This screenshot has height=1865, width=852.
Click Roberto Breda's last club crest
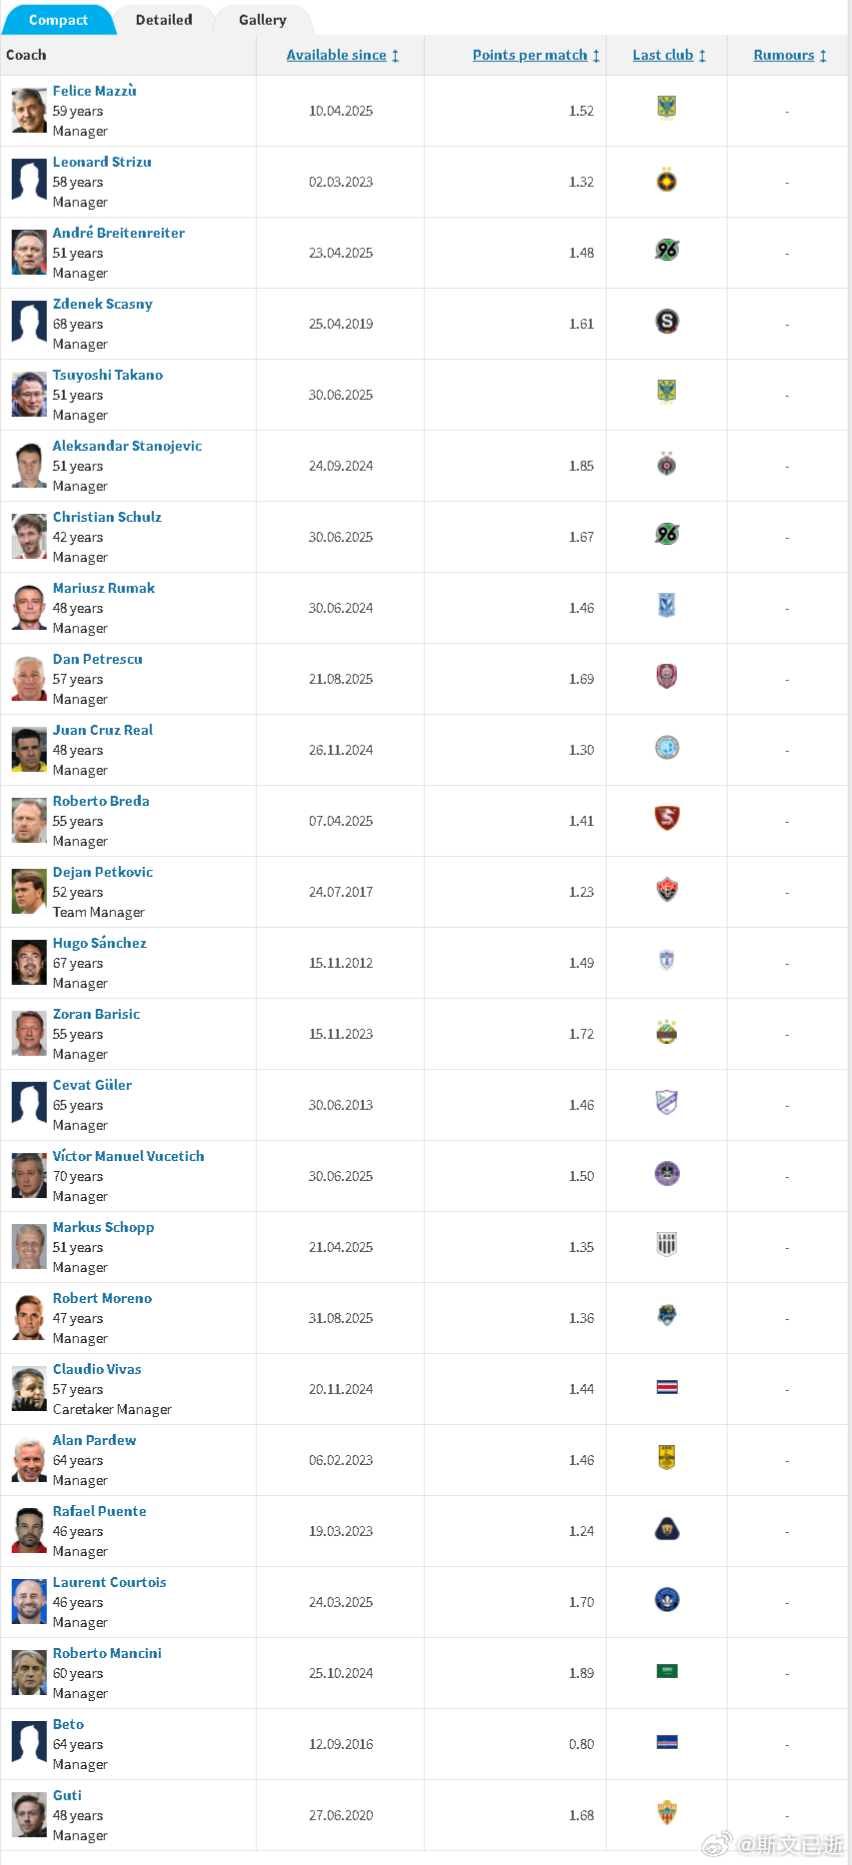[x=667, y=818]
